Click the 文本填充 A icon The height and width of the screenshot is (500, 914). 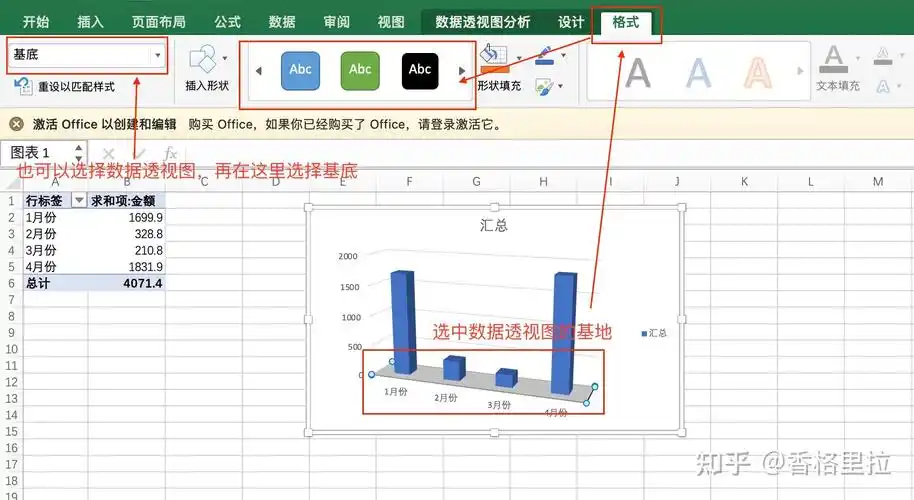(834, 59)
